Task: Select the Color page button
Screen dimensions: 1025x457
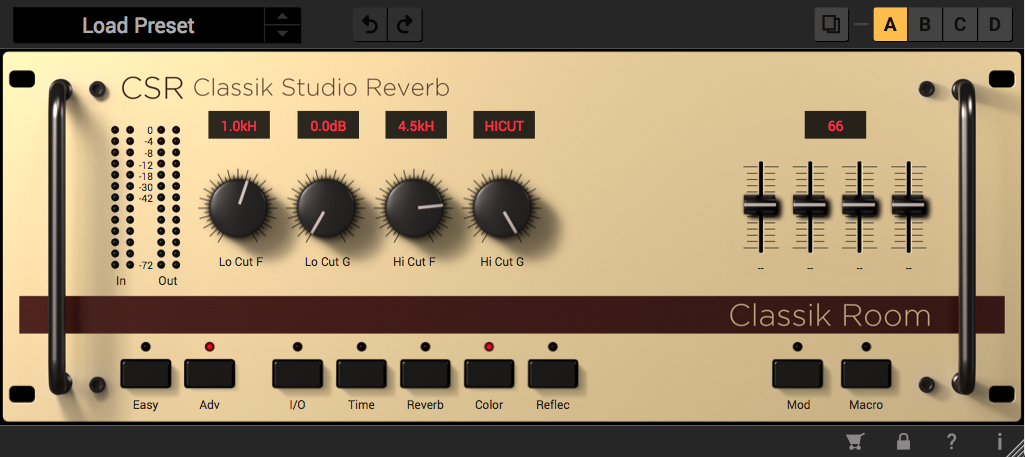Action: coord(489,373)
